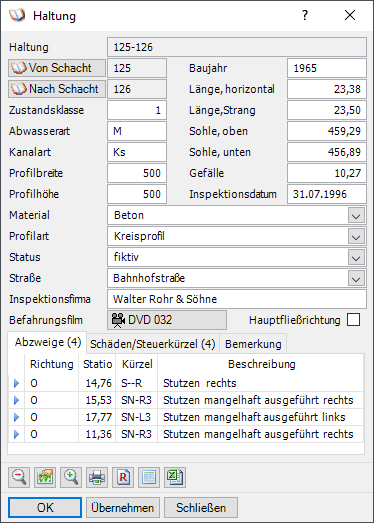Click station value 11,36
374x523 pixels.
click(x=98, y=434)
